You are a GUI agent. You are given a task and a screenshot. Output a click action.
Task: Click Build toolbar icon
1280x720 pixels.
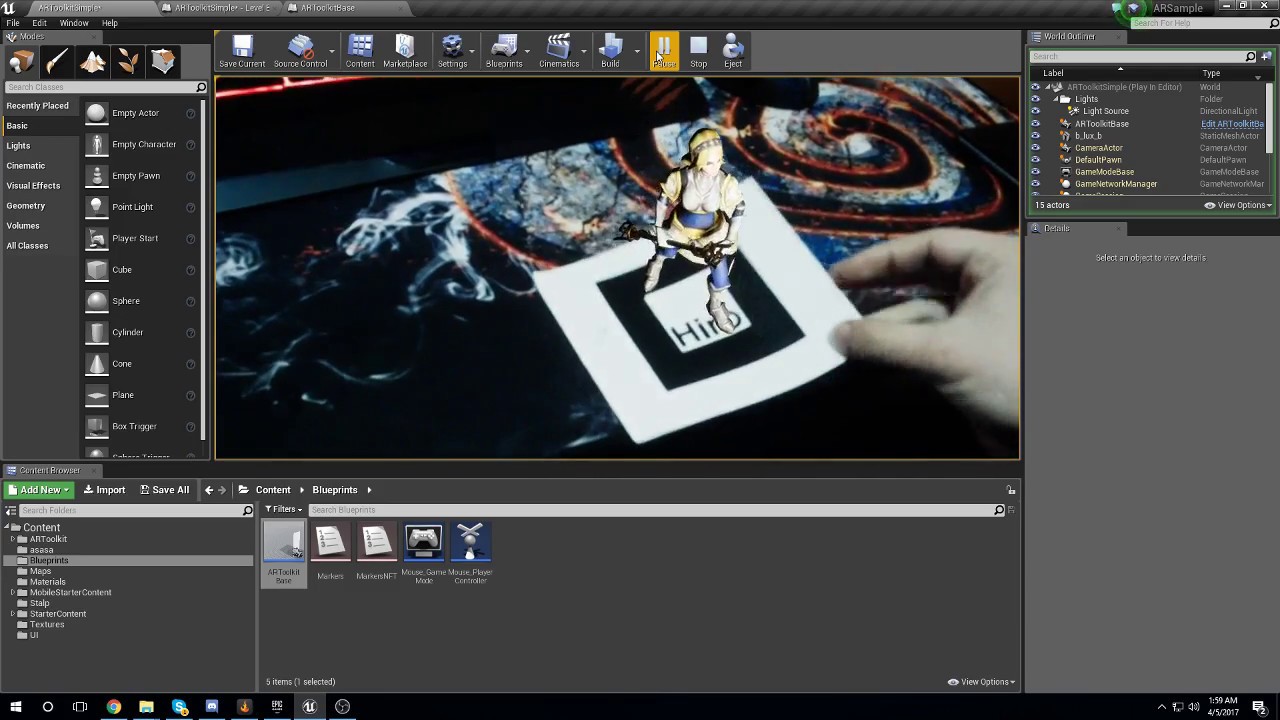pos(610,51)
